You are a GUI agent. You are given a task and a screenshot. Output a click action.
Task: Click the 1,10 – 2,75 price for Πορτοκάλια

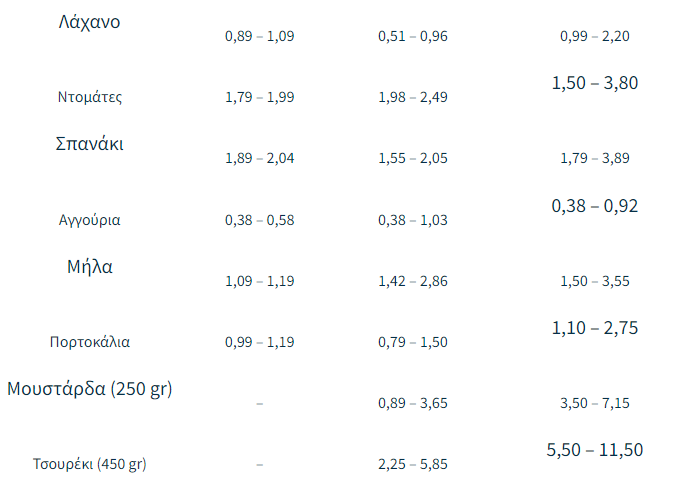click(x=595, y=328)
